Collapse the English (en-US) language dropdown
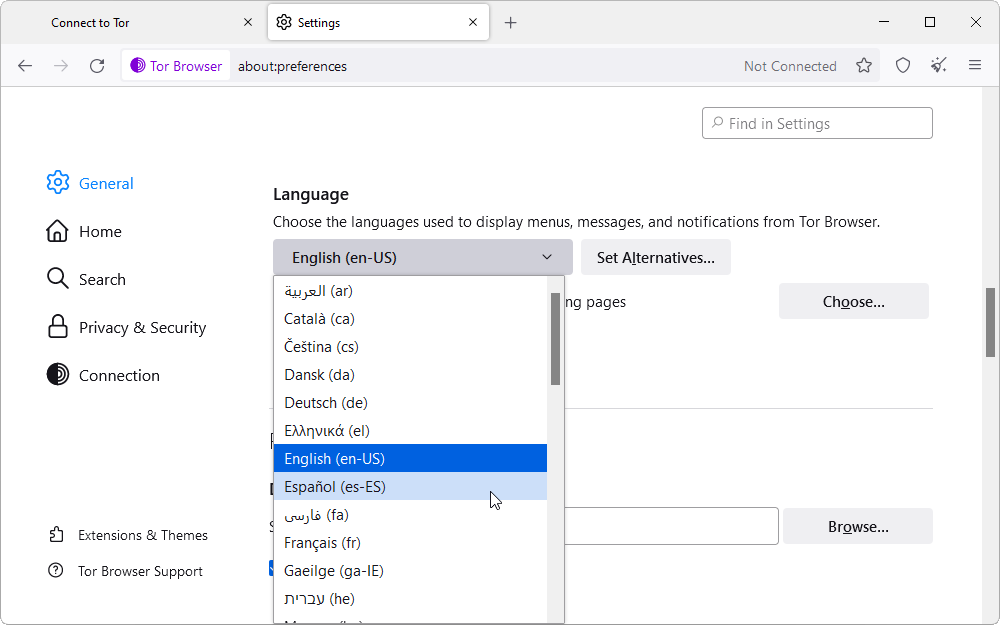1000x625 pixels. pos(422,258)
